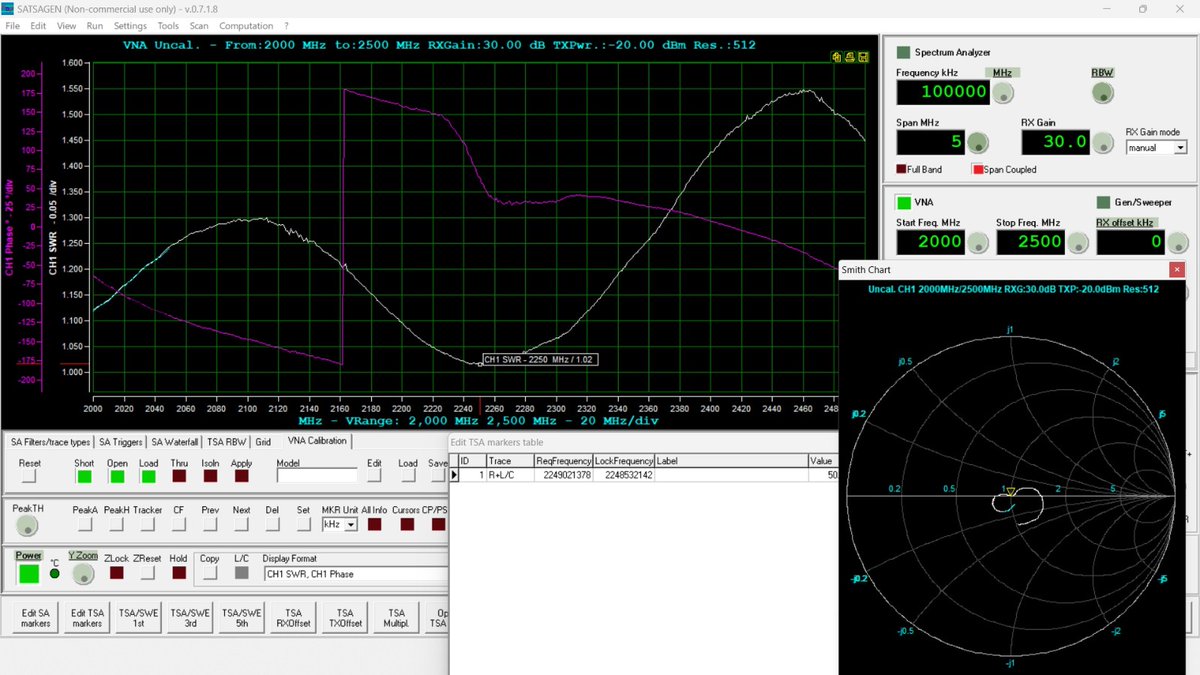Click the Edit button next to Model
The height and width of the screenshot is (675, 1200).
pos(375,476)
